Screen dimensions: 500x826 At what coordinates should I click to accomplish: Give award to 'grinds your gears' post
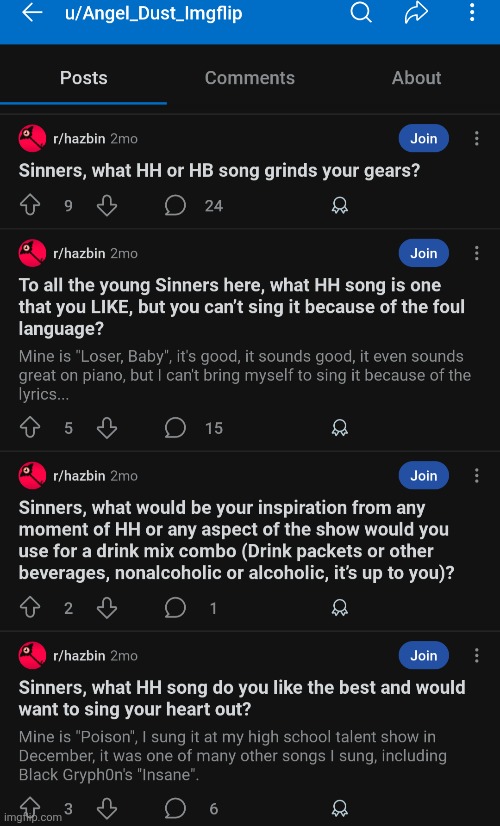tap(340, 205)
